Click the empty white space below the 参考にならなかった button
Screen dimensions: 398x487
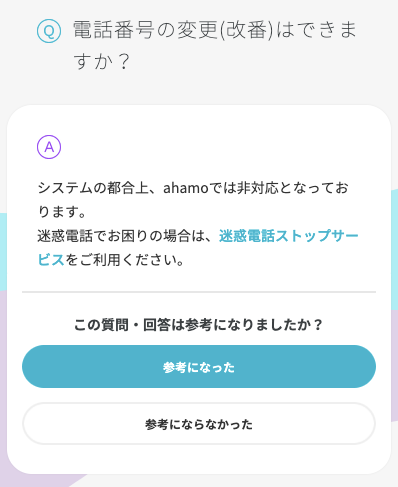tap(199, 459)
